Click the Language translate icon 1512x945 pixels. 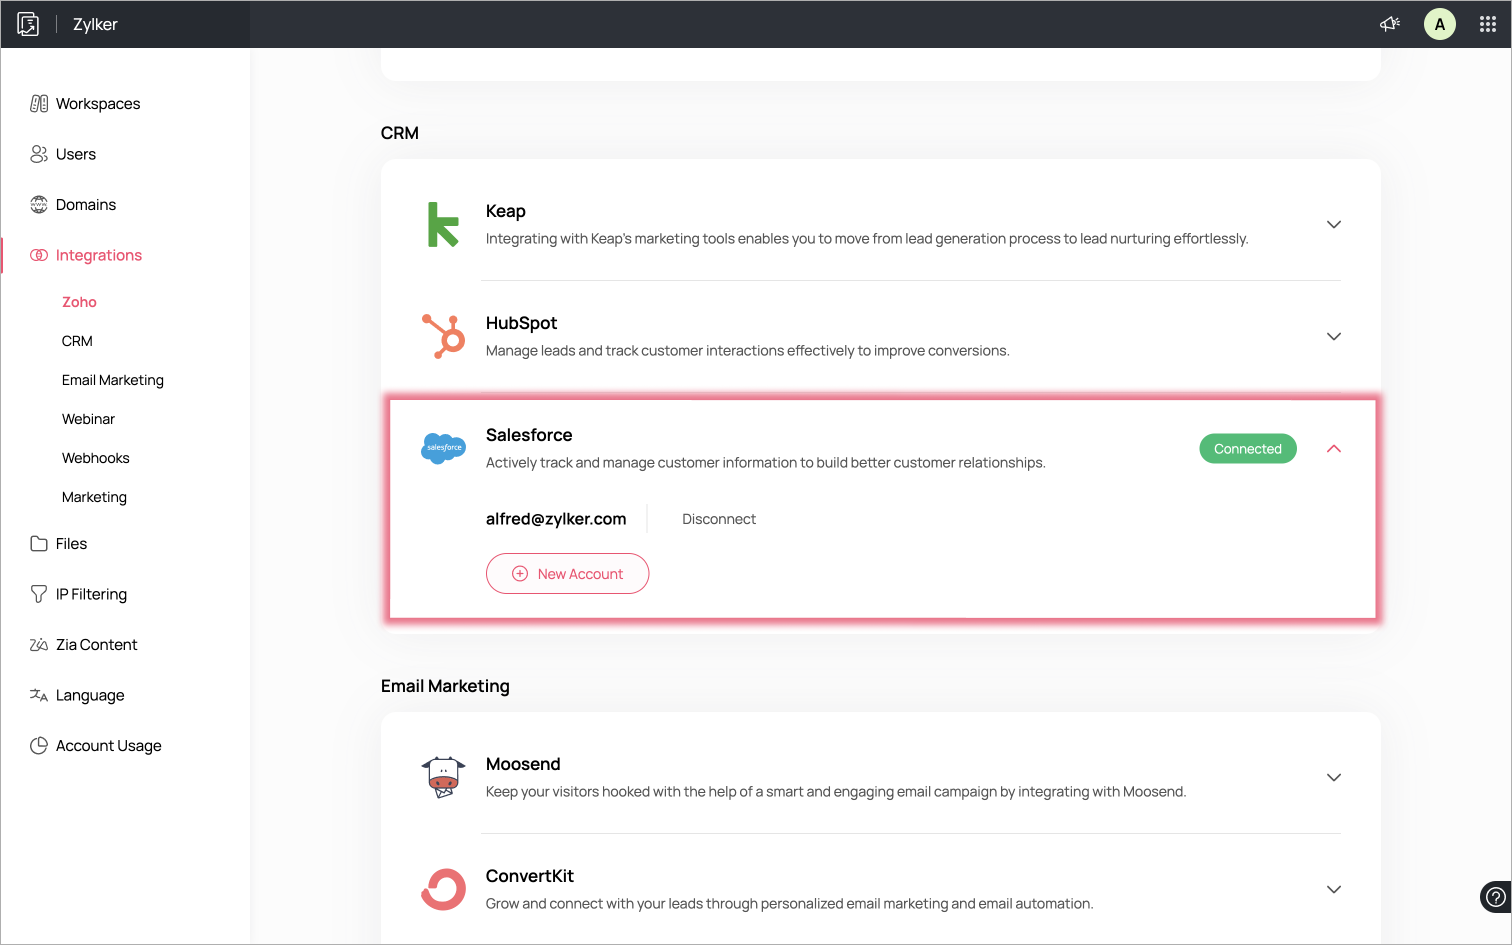(39, 695)
